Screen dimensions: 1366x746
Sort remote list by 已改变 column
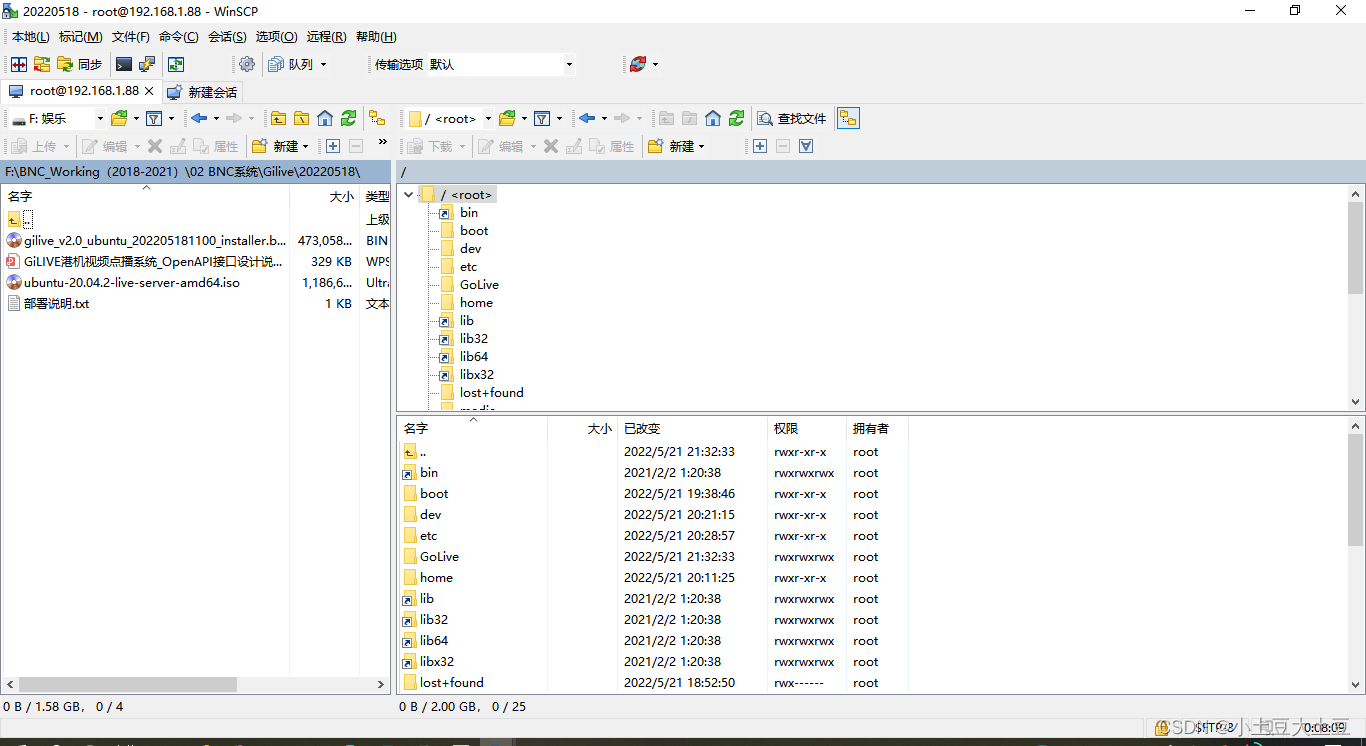691,428
